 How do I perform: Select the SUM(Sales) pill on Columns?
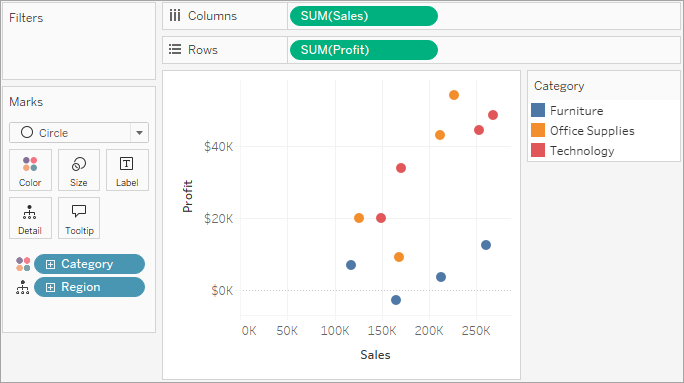364,16
